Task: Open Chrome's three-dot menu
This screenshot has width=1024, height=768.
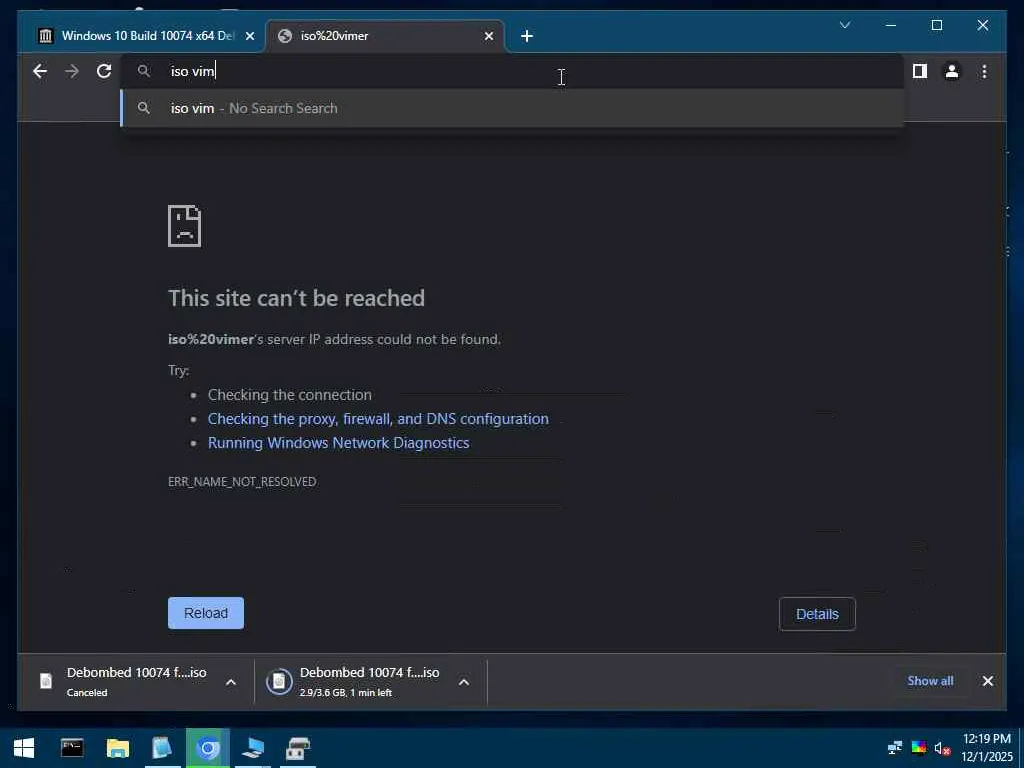Action: tap(984, 71)
